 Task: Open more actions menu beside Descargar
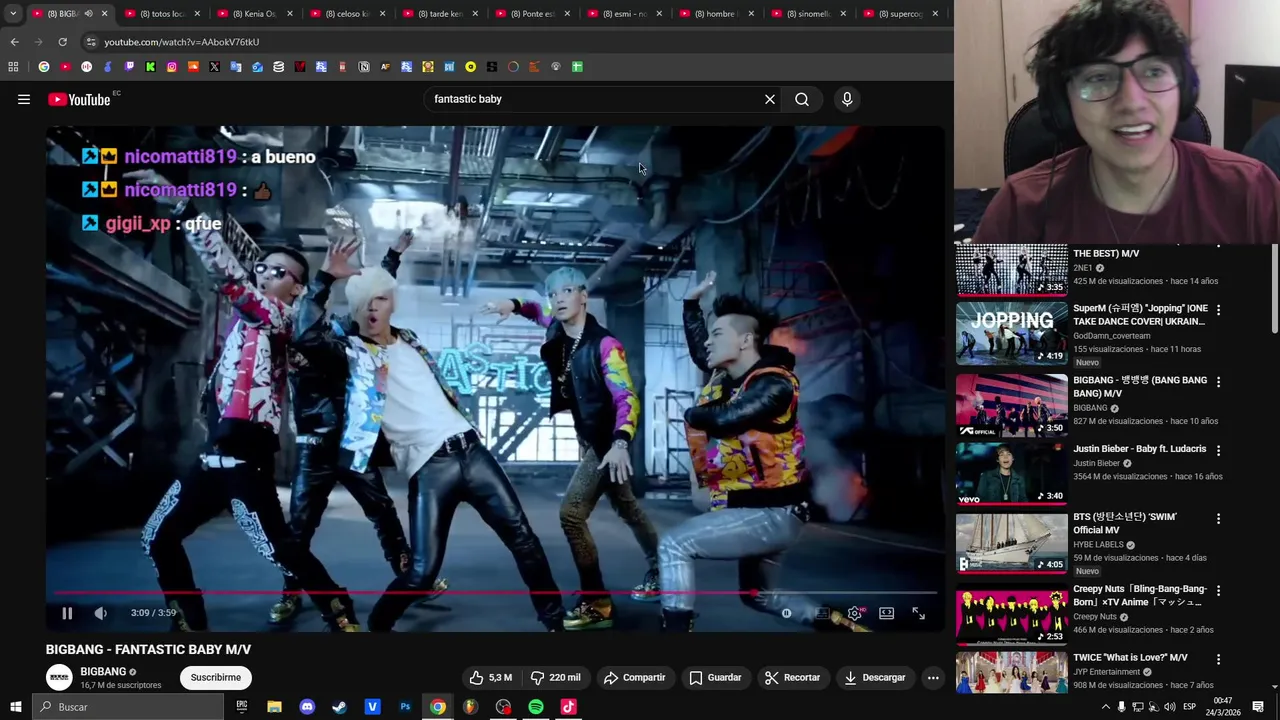pyautogui.click(x=933, y=677)
